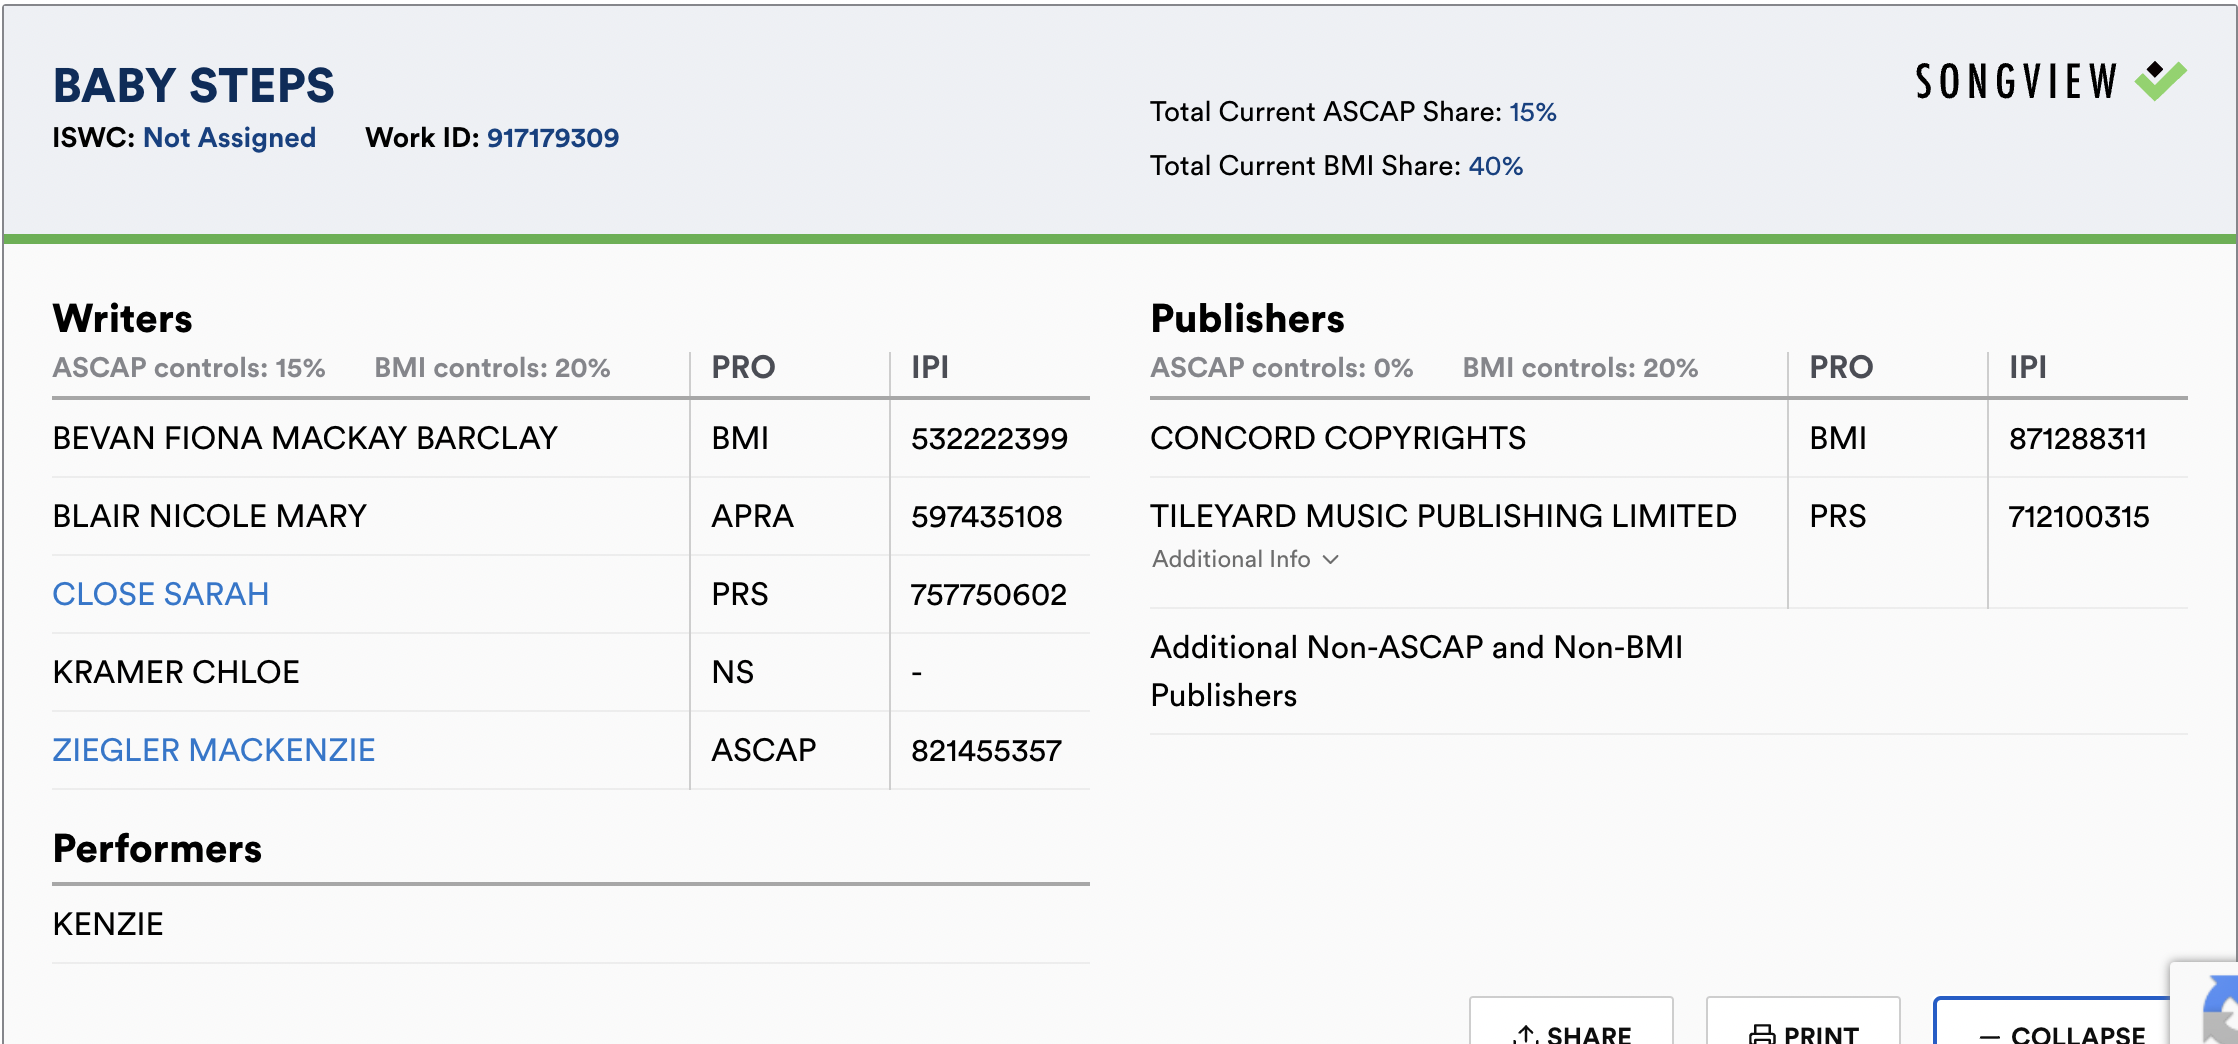
Task: Click BMI in Bevan Fiona Mackay Barclay row
Action: click(740, 438)
